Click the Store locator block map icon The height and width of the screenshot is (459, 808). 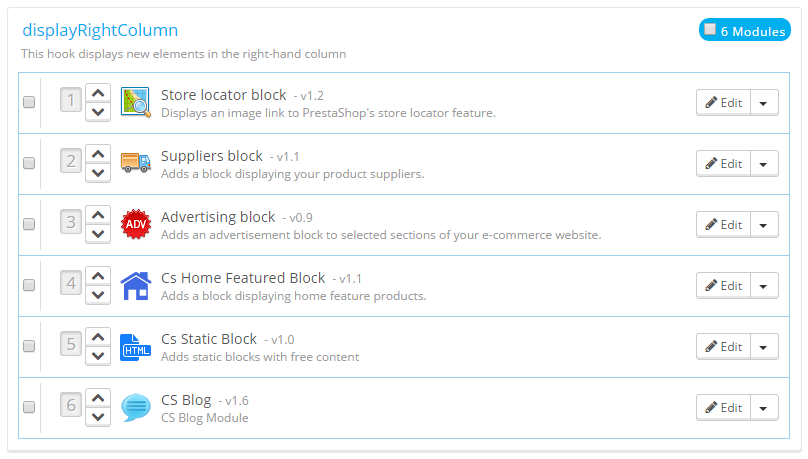[135, 102]
